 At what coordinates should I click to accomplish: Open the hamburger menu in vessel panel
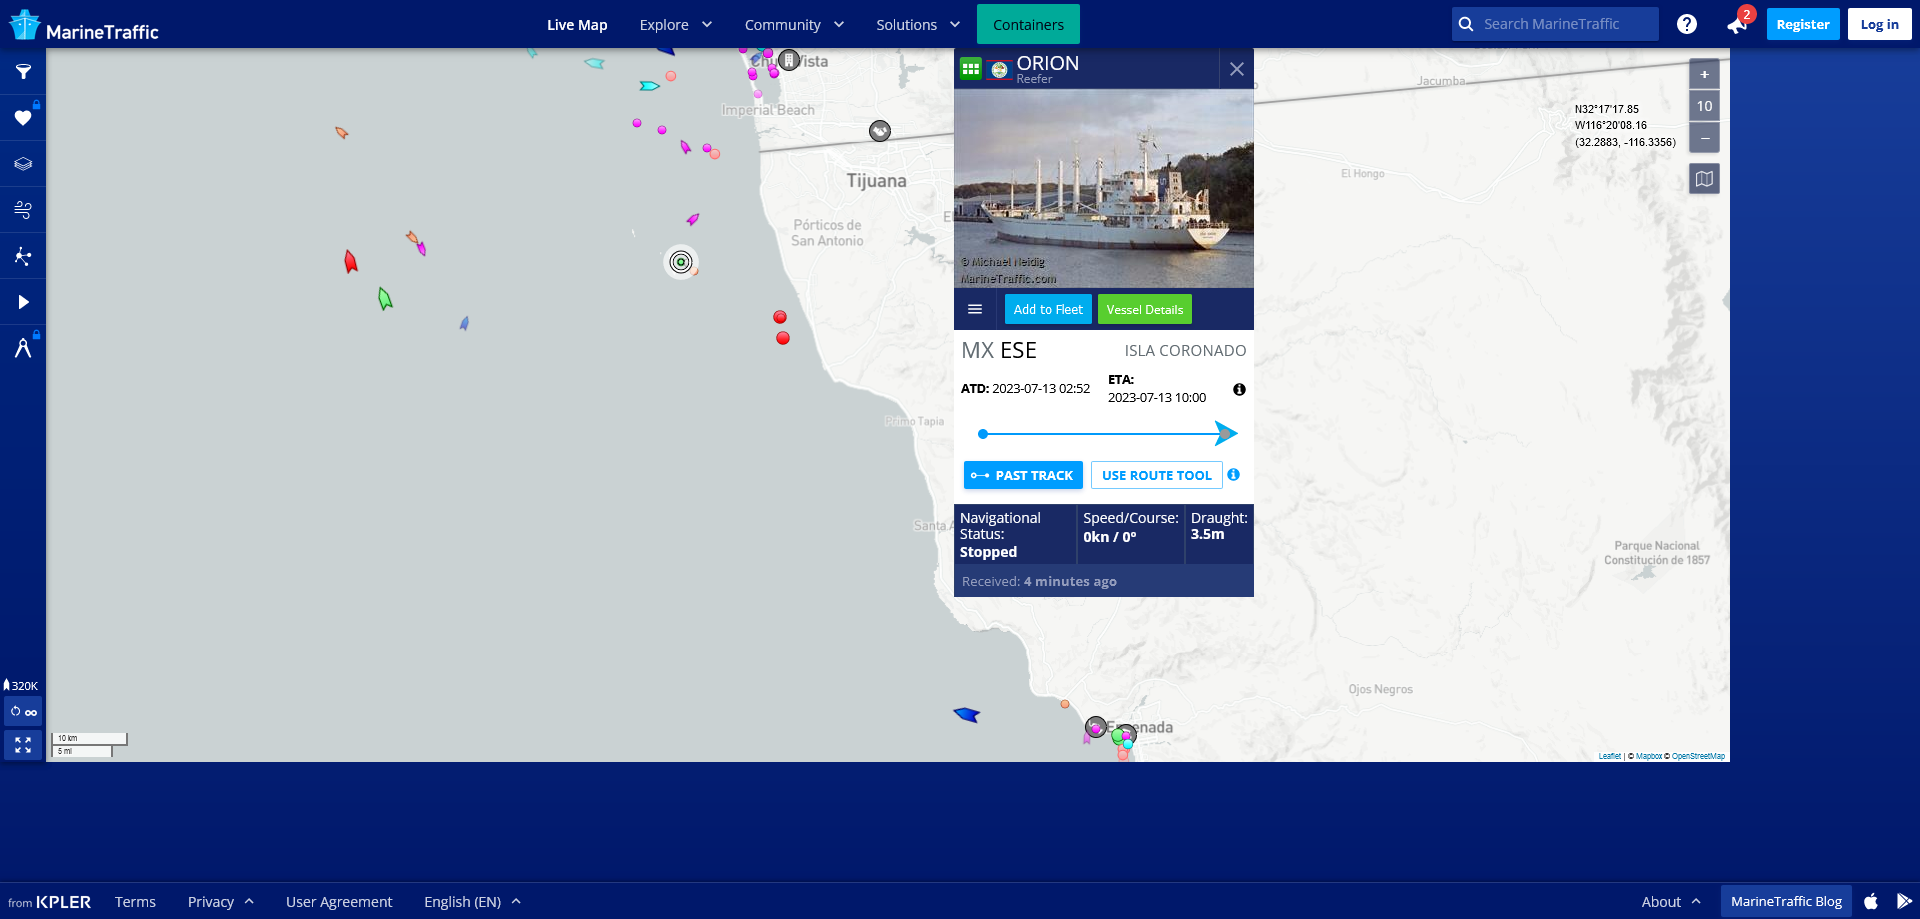[x=975, y=309]
